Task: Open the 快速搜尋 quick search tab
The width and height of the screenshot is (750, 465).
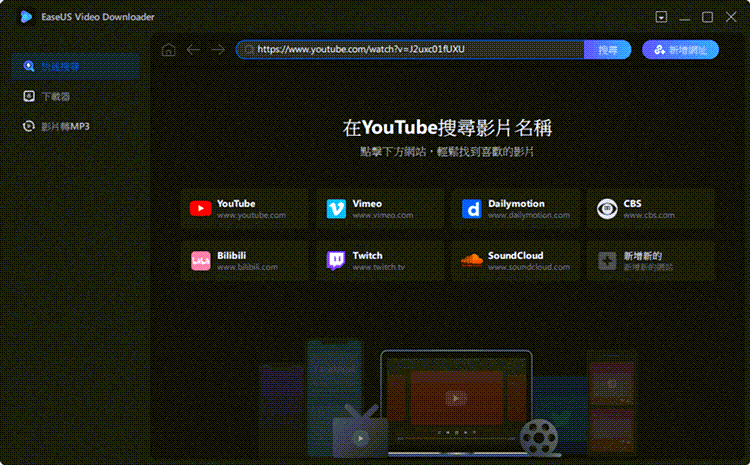Action: pyautogui.click(x=76, y=66)
